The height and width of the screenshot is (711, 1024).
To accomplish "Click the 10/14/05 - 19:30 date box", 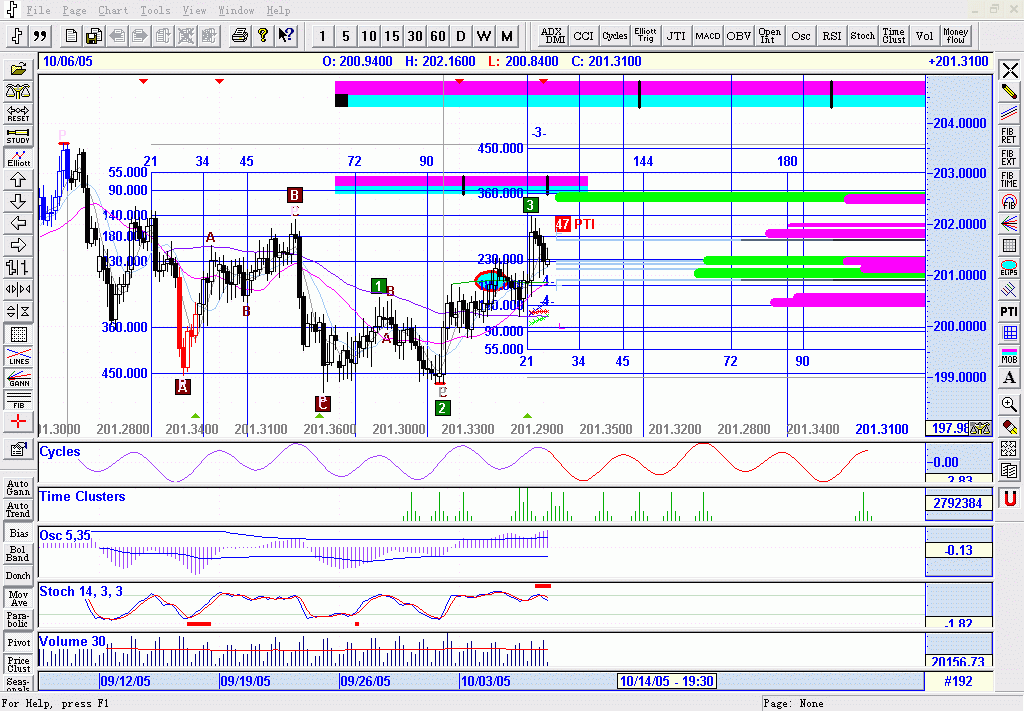I will pyautogui.click(x=667, y=681).
